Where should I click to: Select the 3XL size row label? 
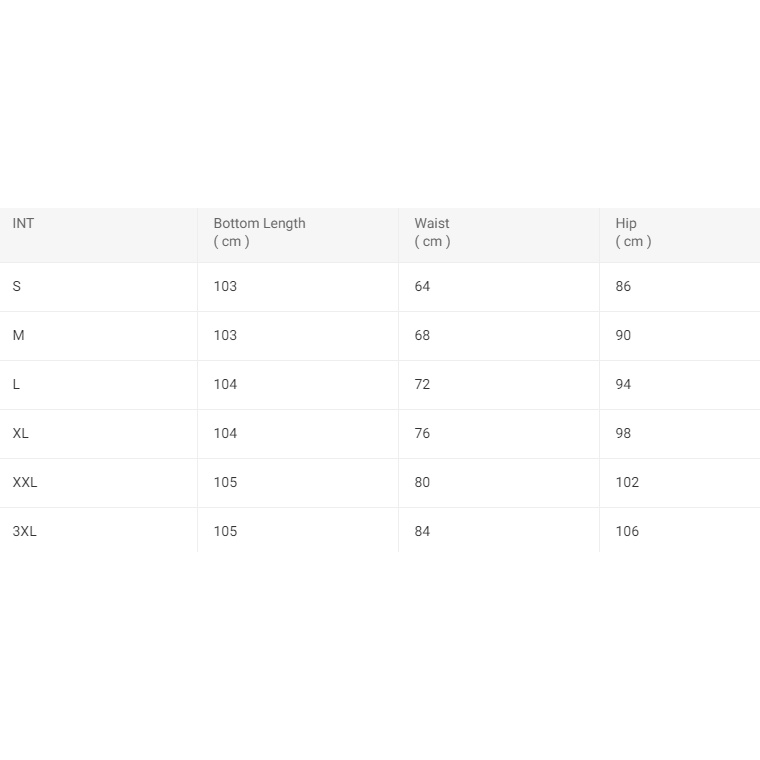point(25,531)
